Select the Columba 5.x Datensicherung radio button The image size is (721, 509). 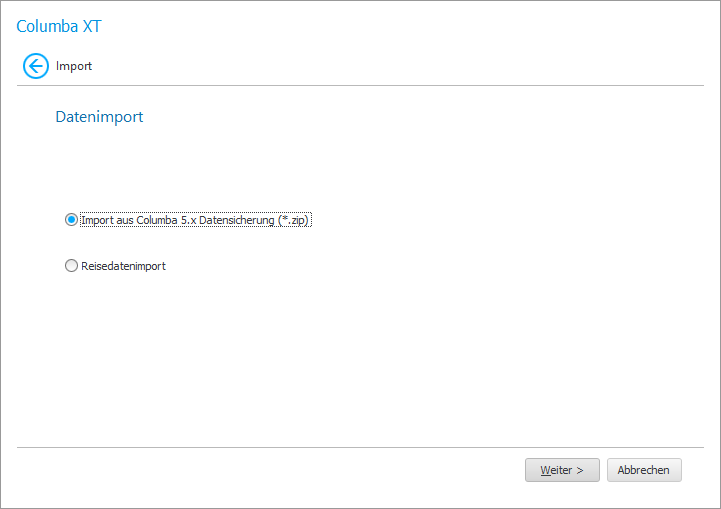click(71, 220)
